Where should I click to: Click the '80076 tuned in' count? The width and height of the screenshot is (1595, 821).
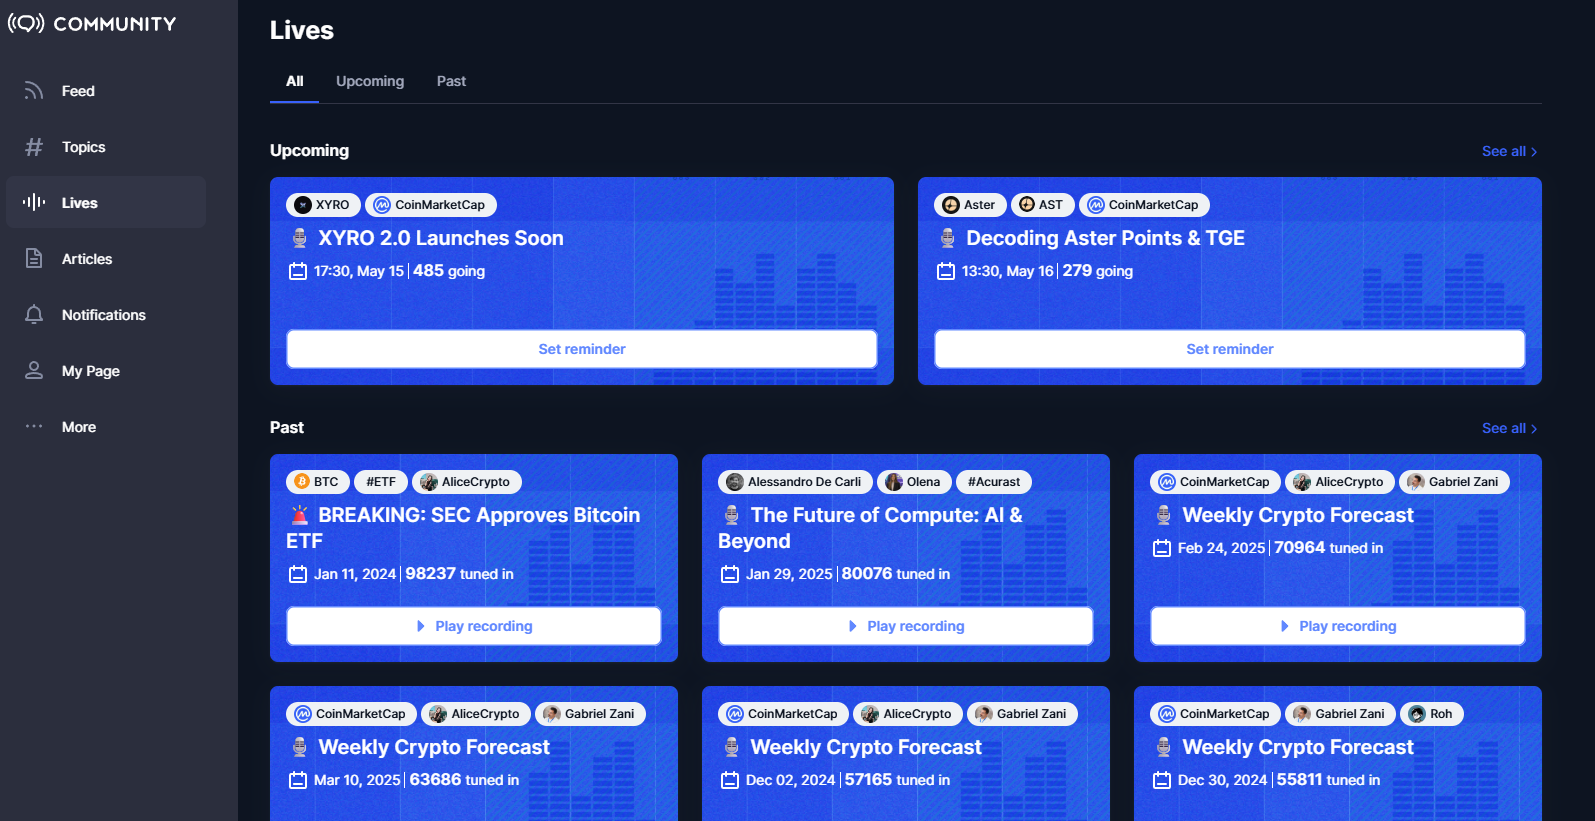tap(896, 574)
